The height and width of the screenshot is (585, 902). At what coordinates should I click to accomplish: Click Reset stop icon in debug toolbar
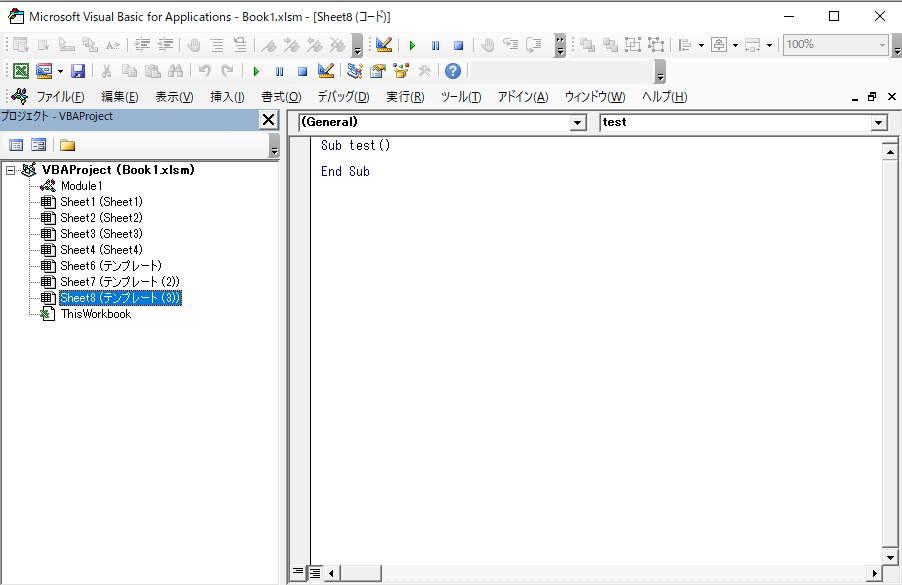pos(458,44)
